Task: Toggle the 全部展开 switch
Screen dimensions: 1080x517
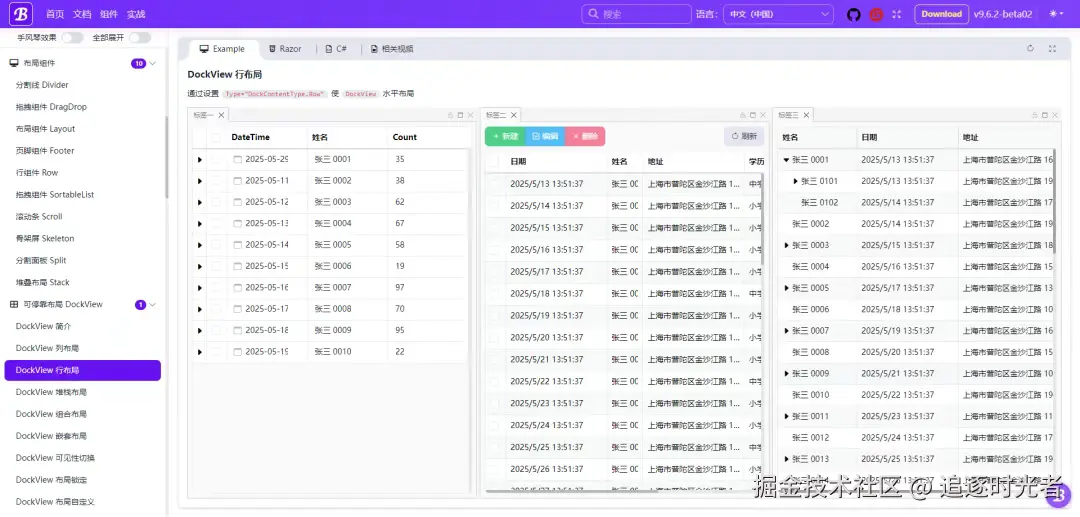Action: point(140,38)
